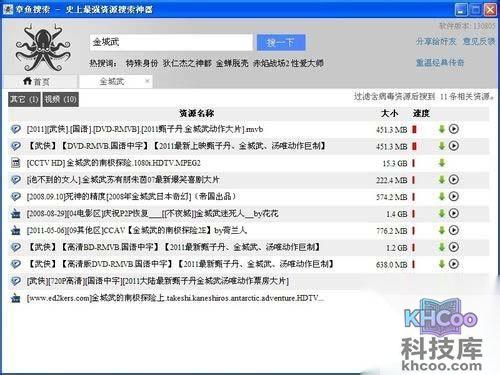The width and height of the screenshot is (500, 375).
Task: Download 【高清版DVD-RMVB.国语中字】 638.0 MB resource
Action: pyautogui.click(x=442, y=264)
